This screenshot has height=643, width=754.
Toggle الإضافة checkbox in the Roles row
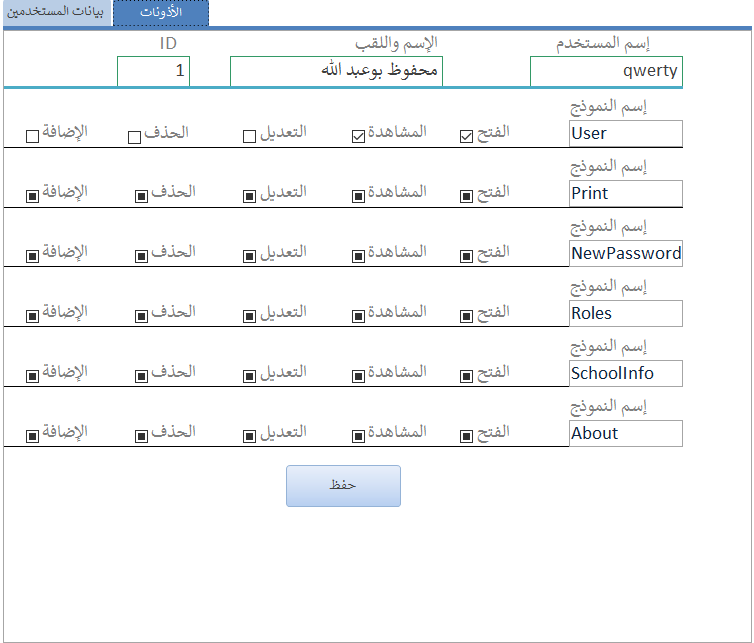click(x=33, y=316)
